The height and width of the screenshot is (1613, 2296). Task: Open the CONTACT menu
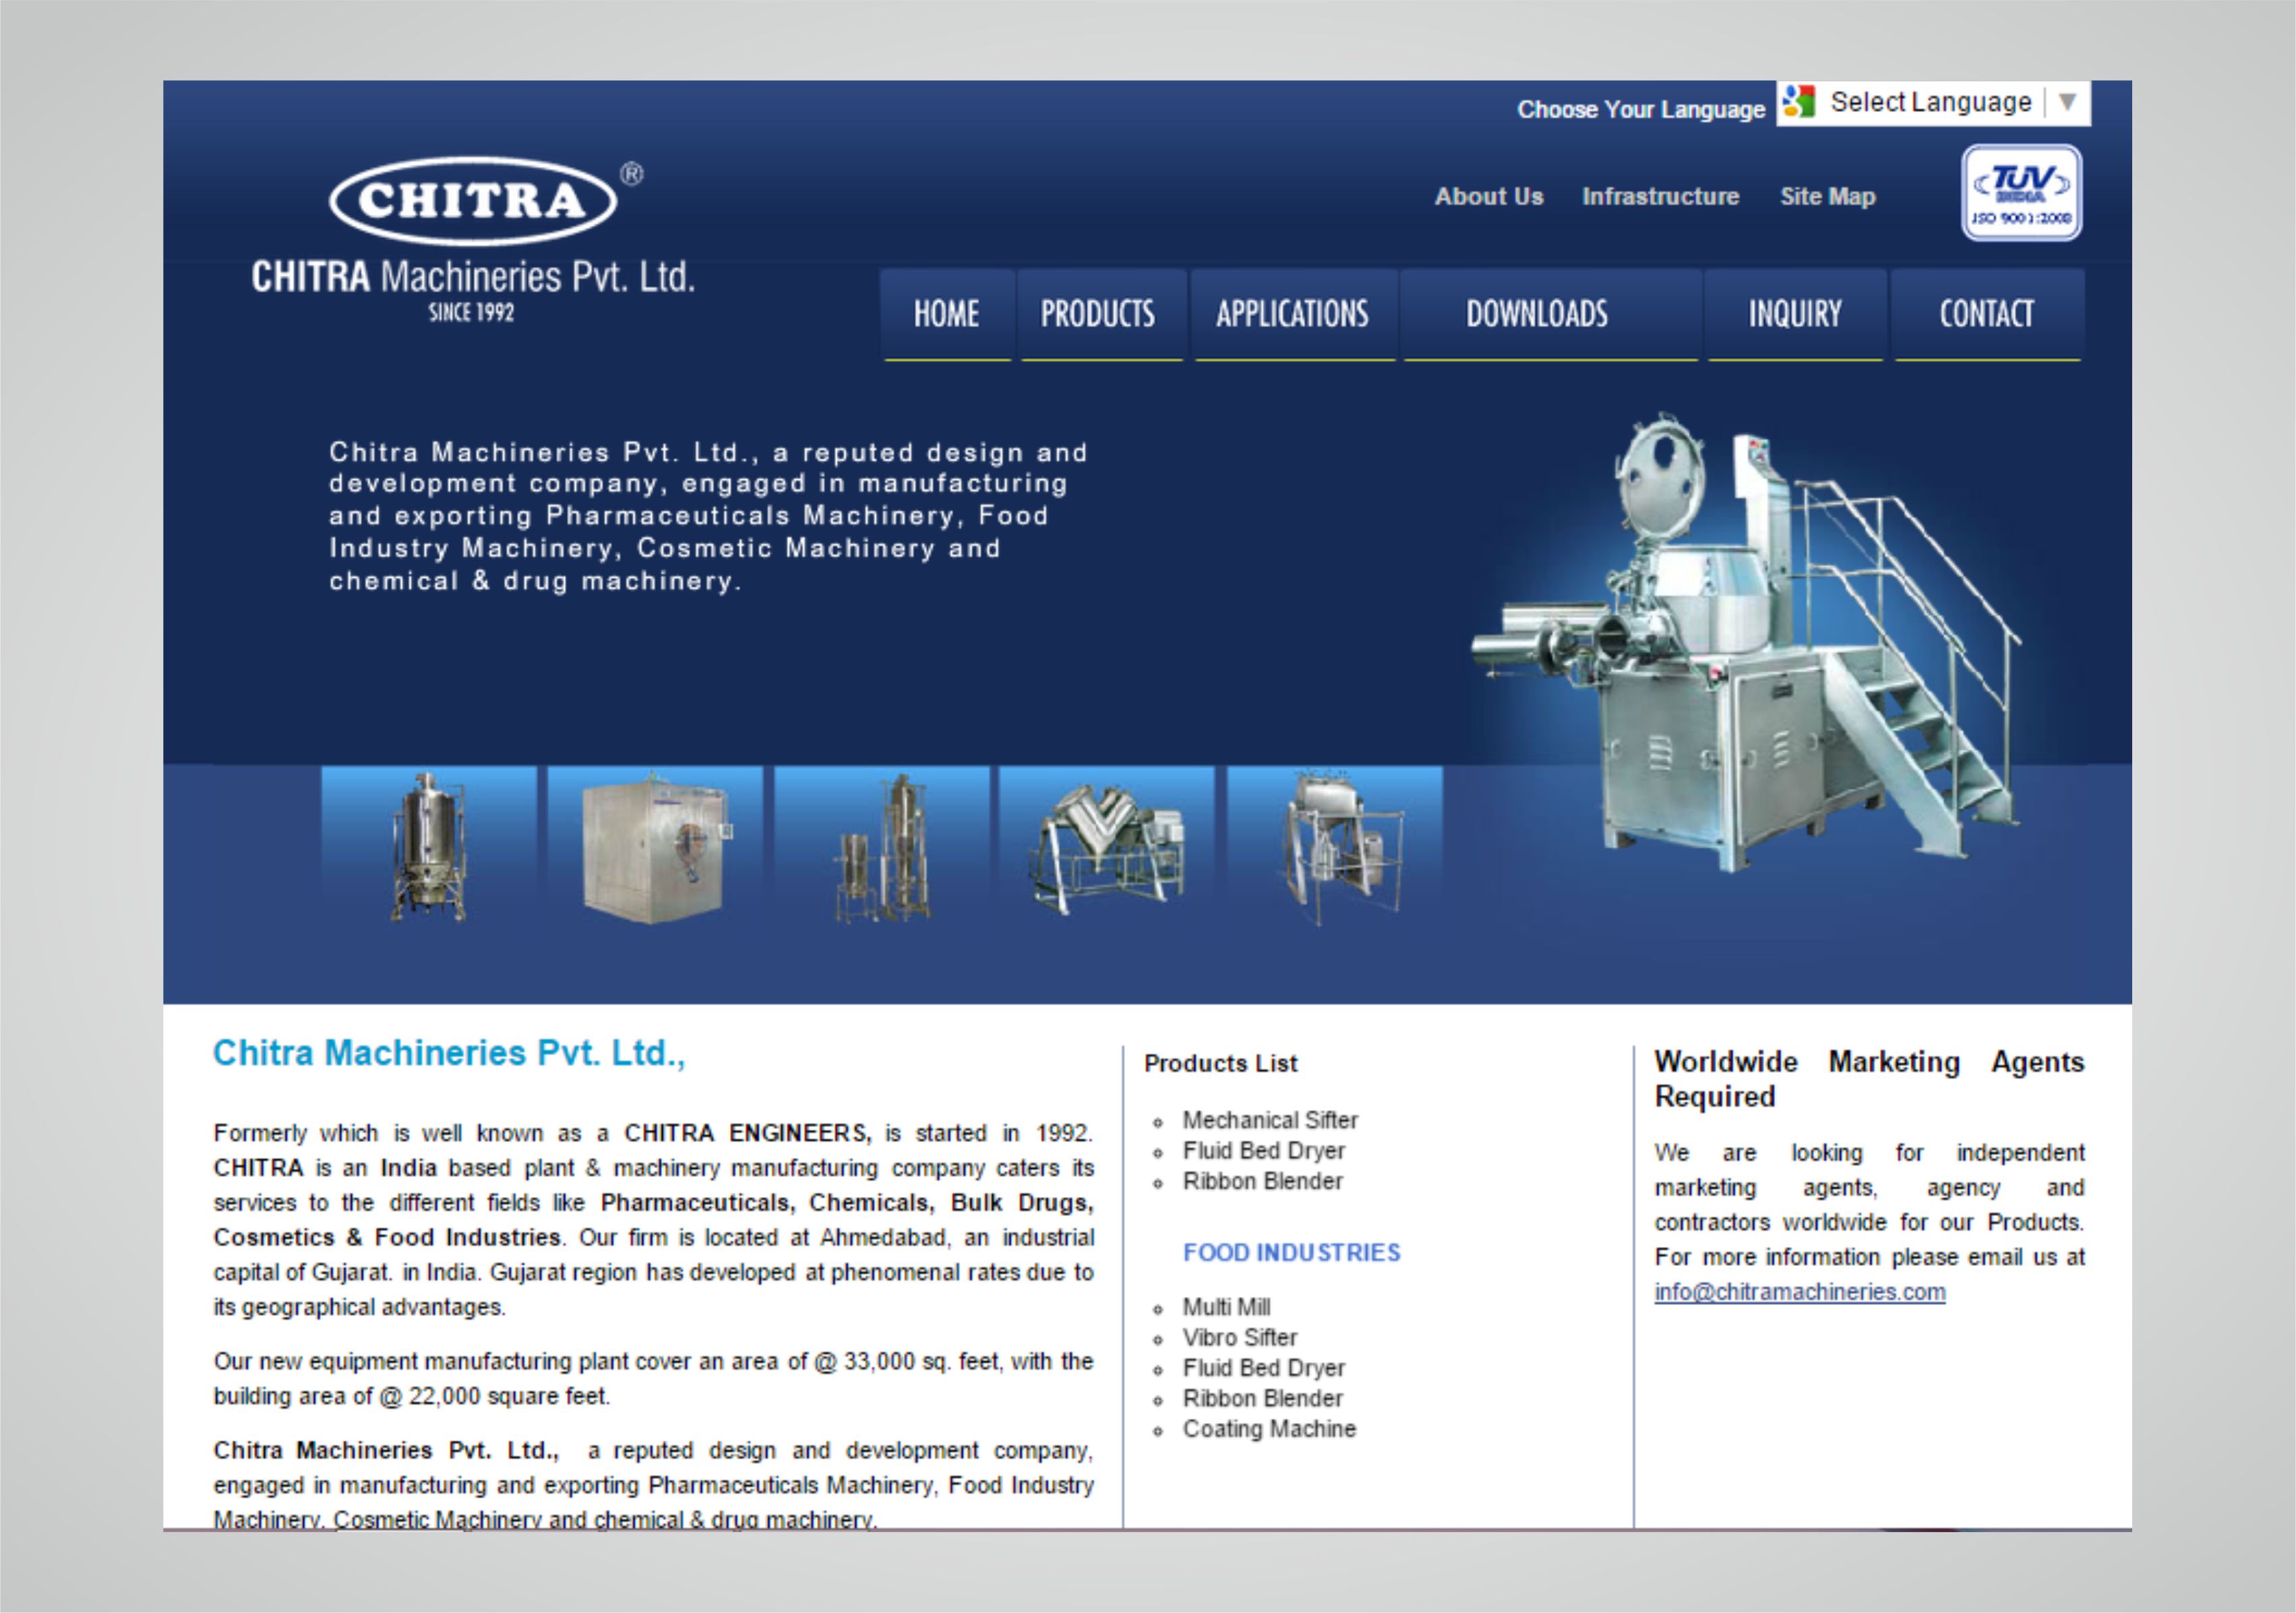tap(1987, 314)
